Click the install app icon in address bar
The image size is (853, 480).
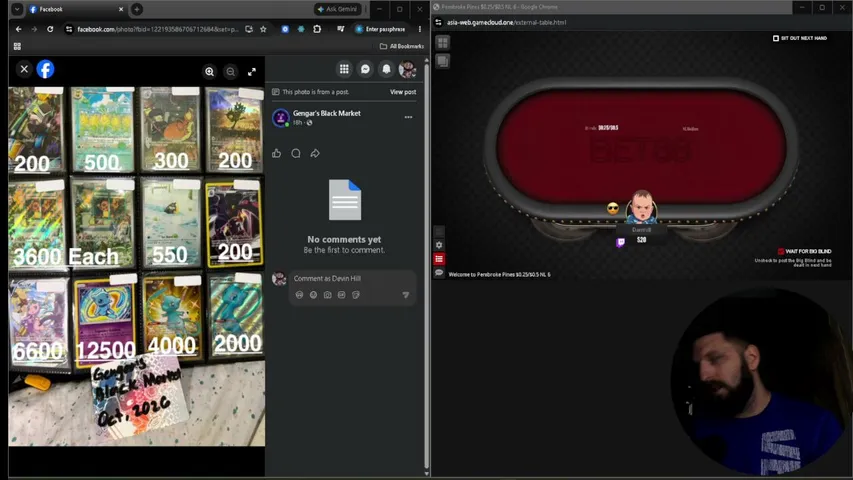(x=249, y=29)
